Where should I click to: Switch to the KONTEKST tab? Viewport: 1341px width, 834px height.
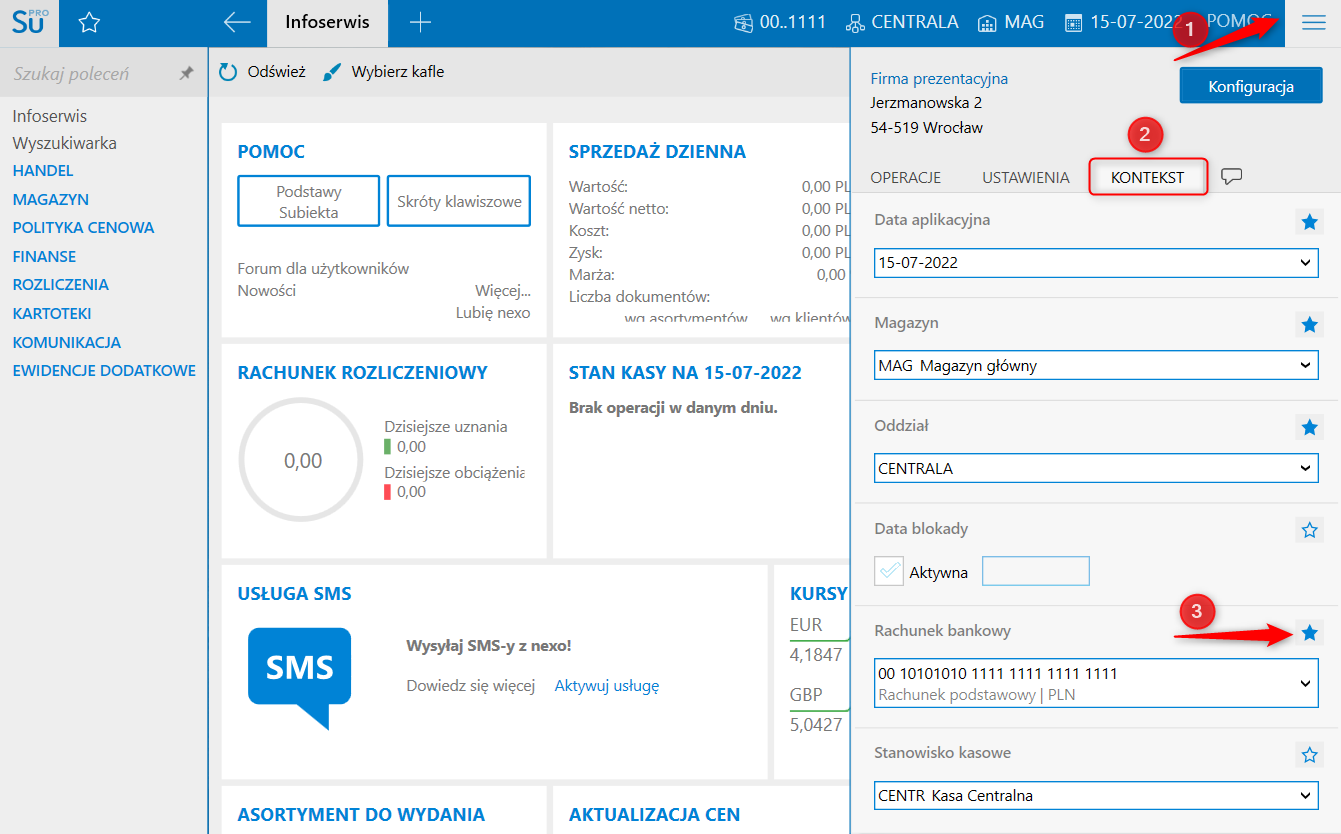[1148, 177]
